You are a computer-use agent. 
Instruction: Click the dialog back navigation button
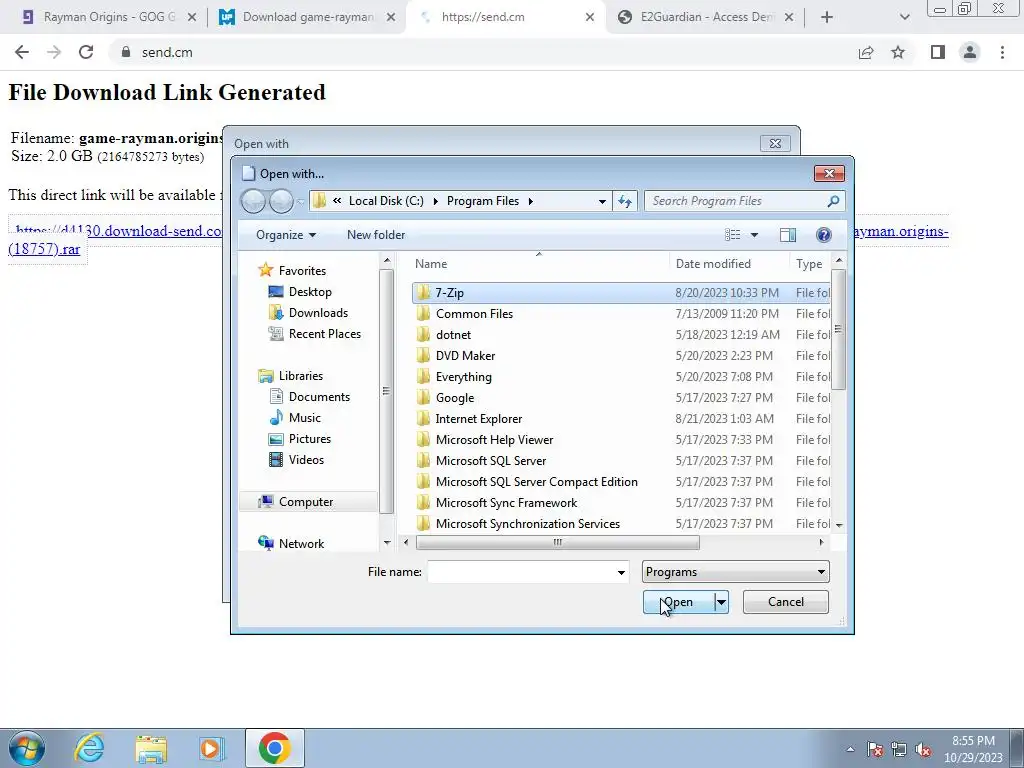coord(253,201)
